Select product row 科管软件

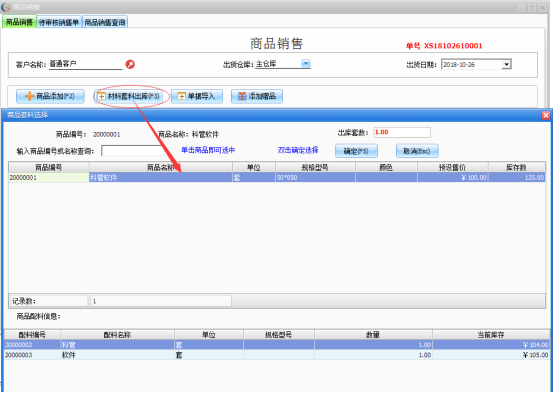(277, 177)
